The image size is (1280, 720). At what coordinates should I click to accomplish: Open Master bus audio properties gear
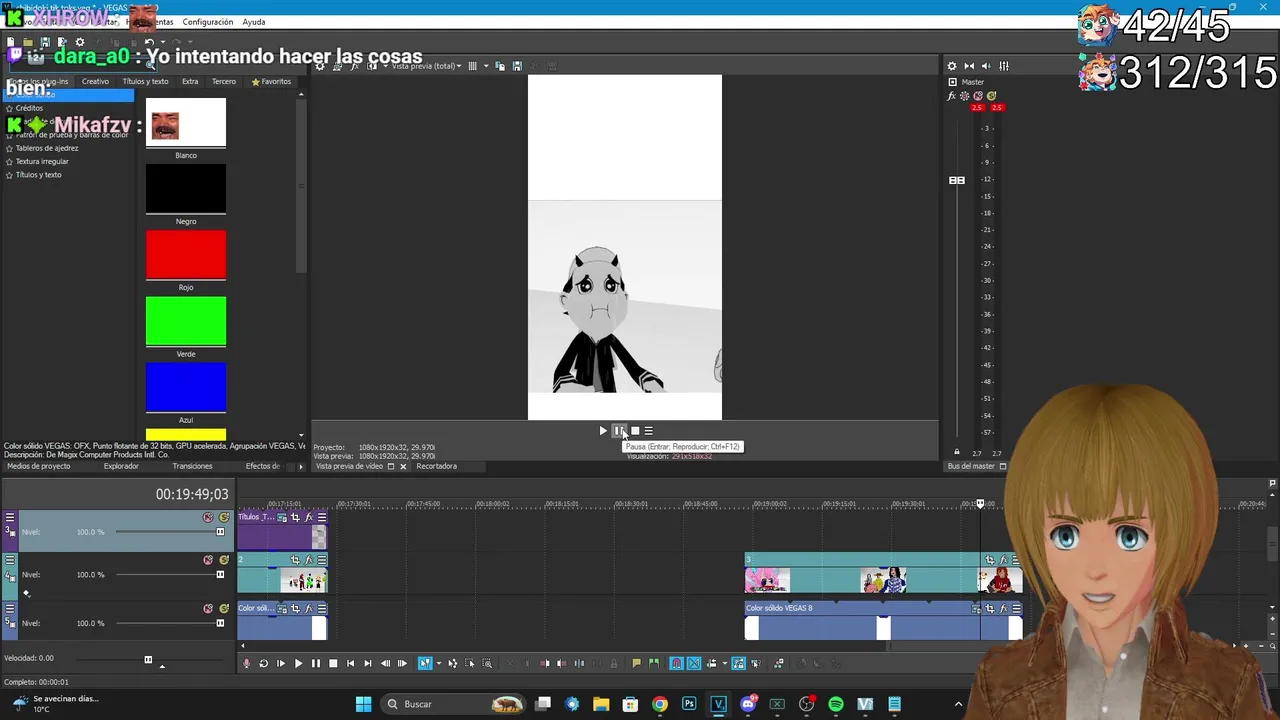952,66
